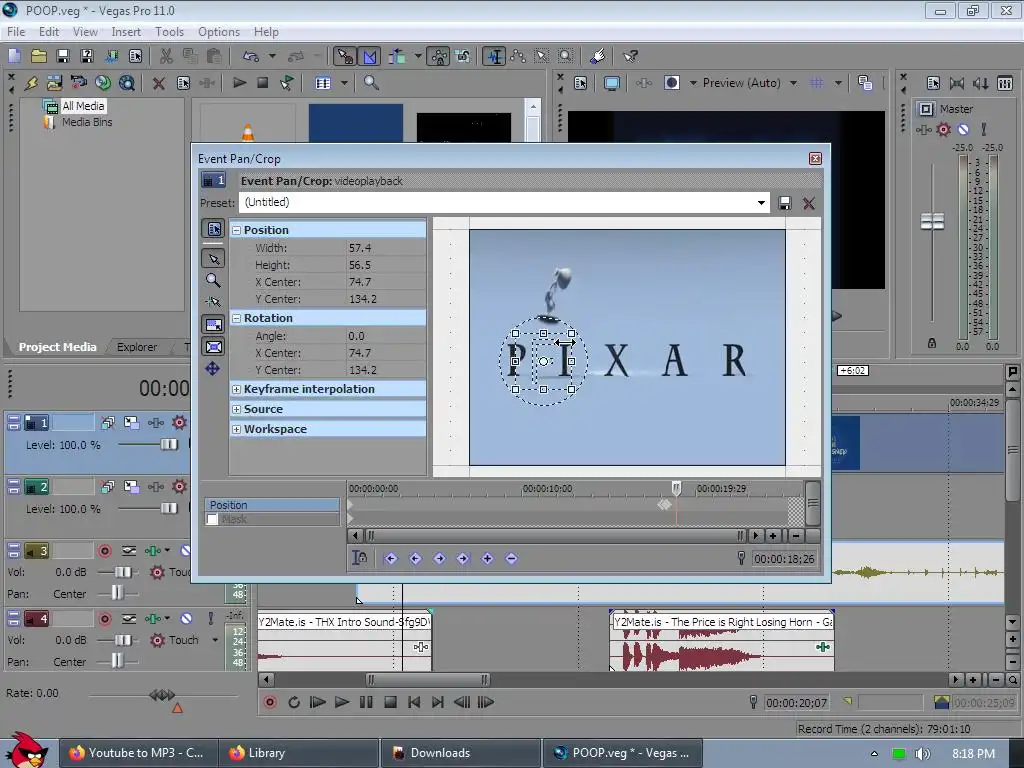The height and width of the screenshot is (768, 1024).
Task: Toggle the Mask checkbox
Action: [x=212, y=520]
